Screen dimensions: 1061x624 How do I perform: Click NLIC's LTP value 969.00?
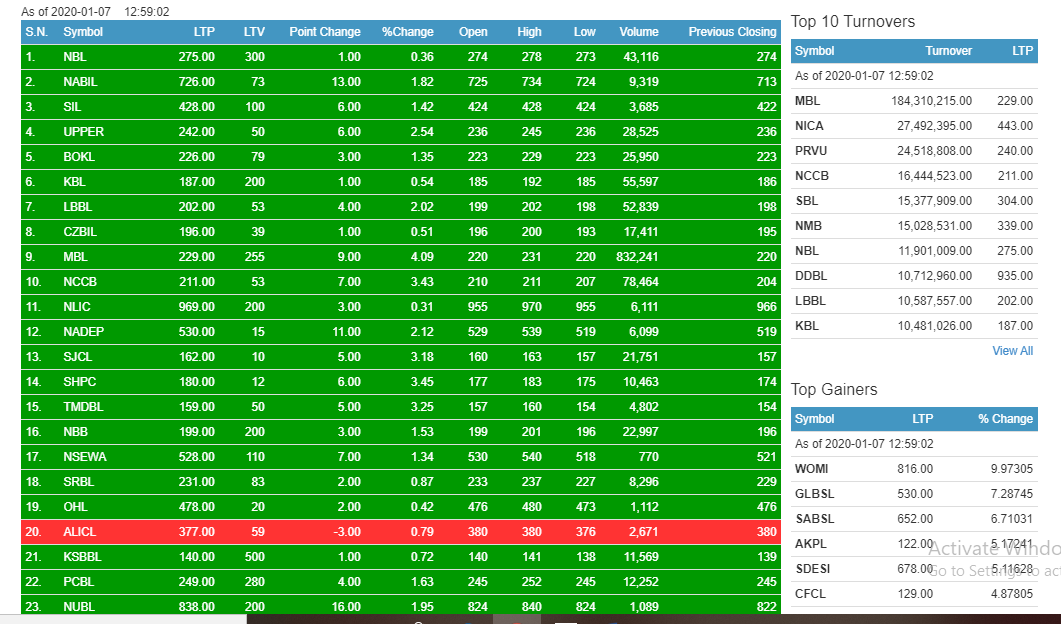click(x=196, y=307)
